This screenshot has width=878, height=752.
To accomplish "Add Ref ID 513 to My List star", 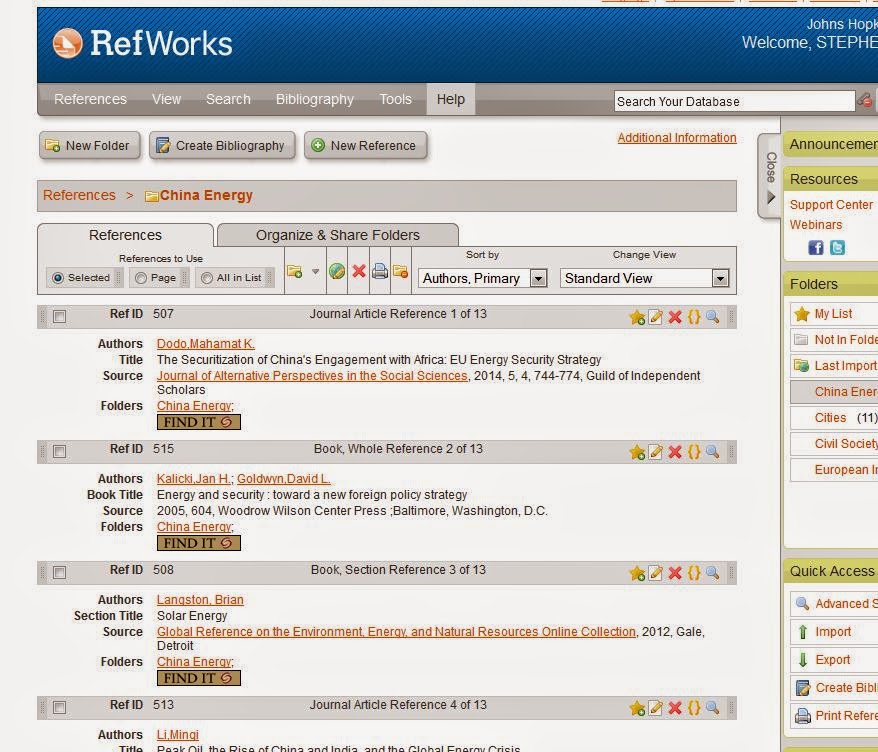I will 637,708.
